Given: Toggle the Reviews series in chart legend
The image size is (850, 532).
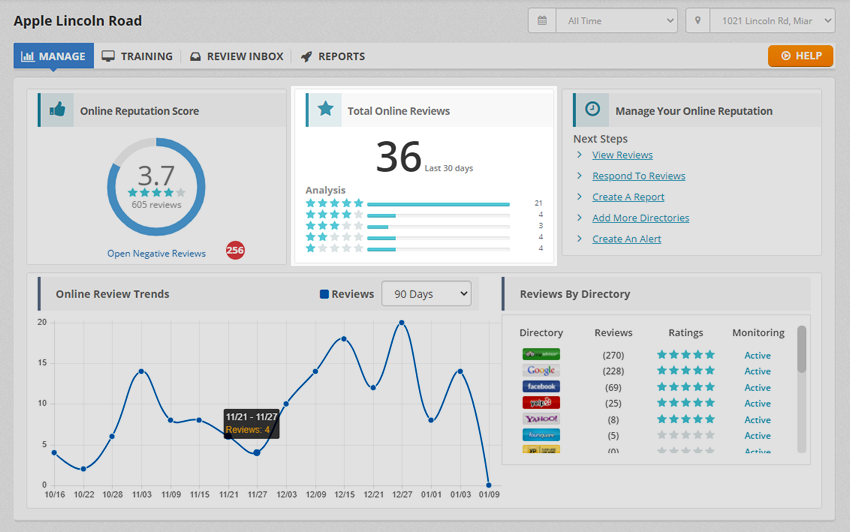Looking at the screenshot, I should pos(346,294).
